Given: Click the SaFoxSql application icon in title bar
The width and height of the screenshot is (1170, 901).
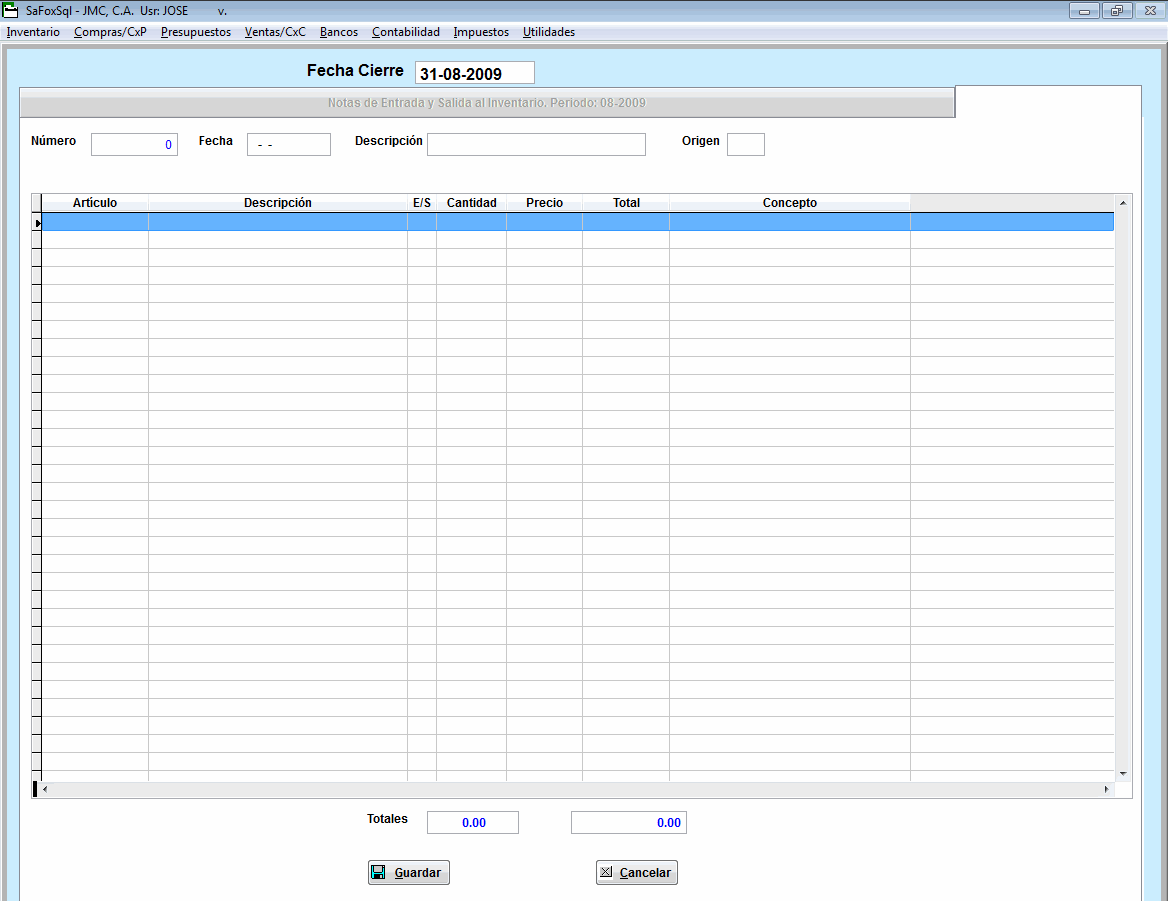Looking at the screenshot, I should [12, 11].
